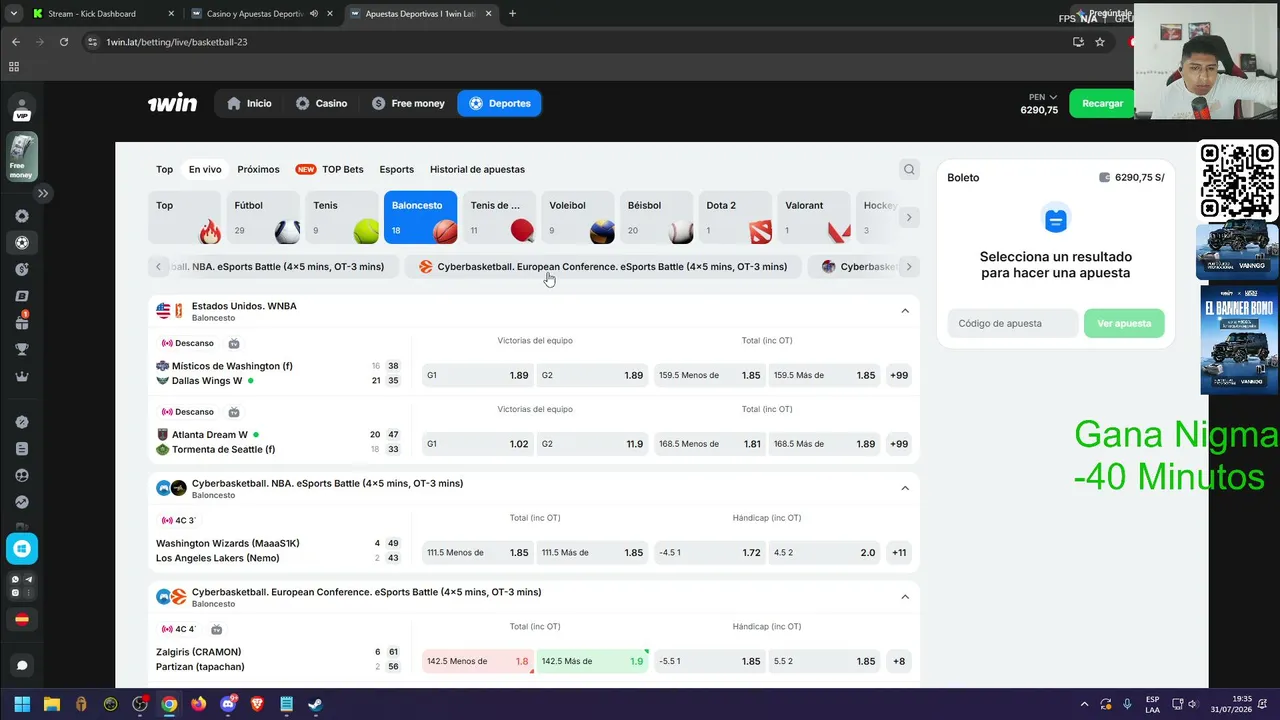This screenshot has height=720, width=1280.
Task: Select the Tenis de mesa sport tile
Action: coord(499,217)
